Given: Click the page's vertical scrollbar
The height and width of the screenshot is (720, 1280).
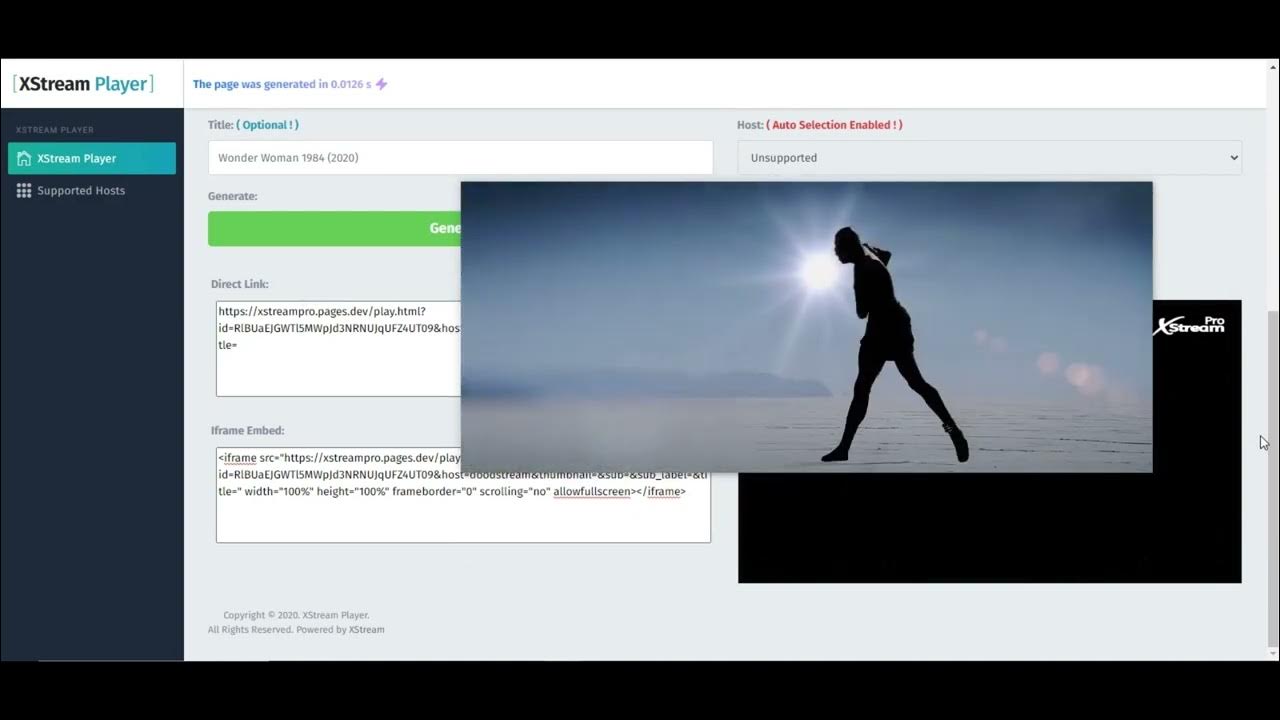Looking at the screenshot, I should (x=1273, y=478).
